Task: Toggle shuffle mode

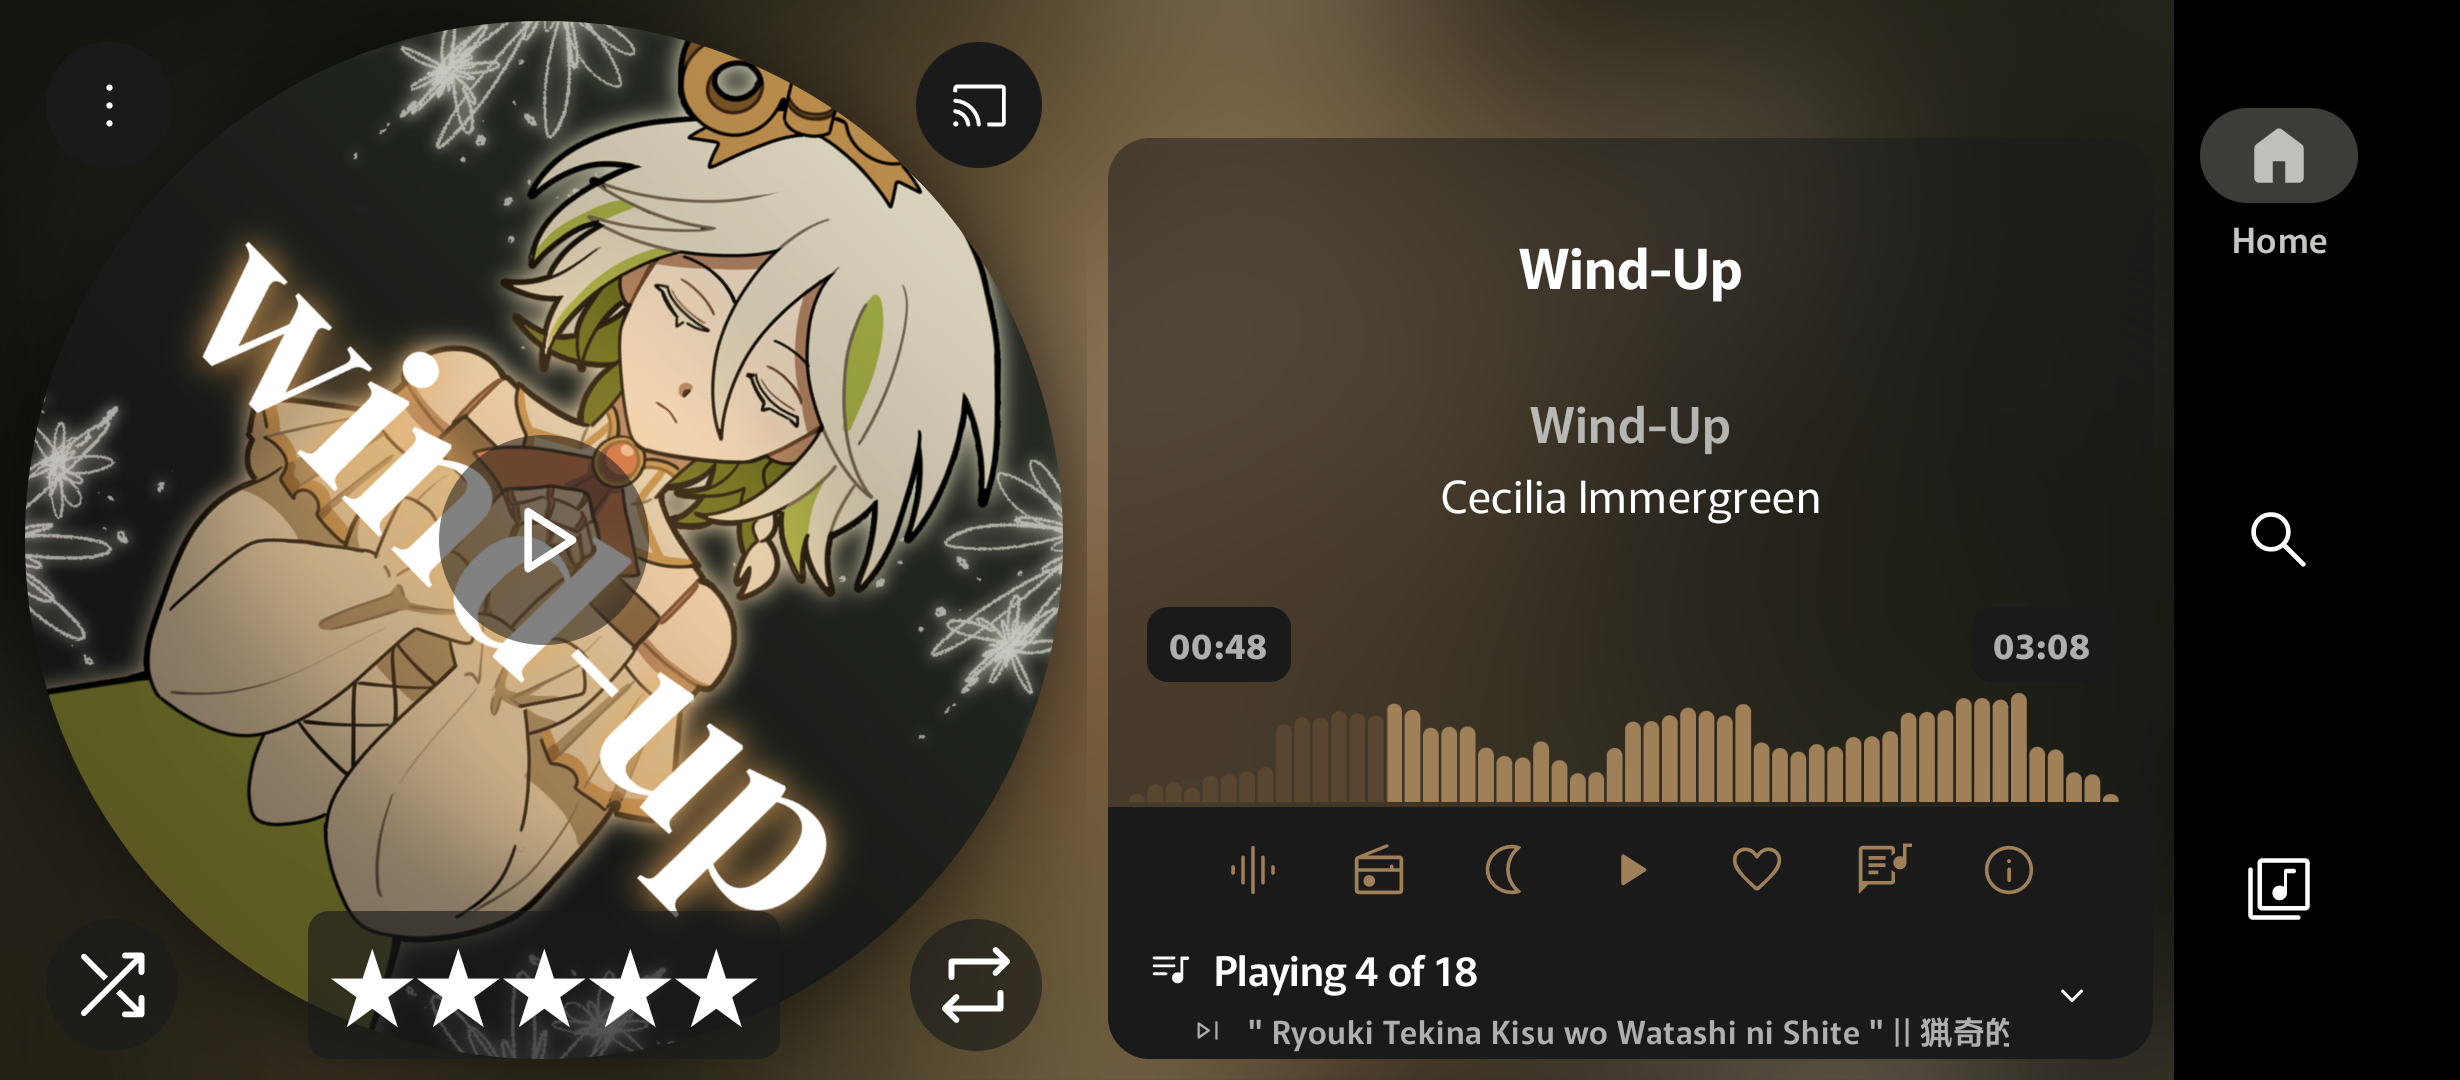Action: pyautogui.click(x=112, y=985)
